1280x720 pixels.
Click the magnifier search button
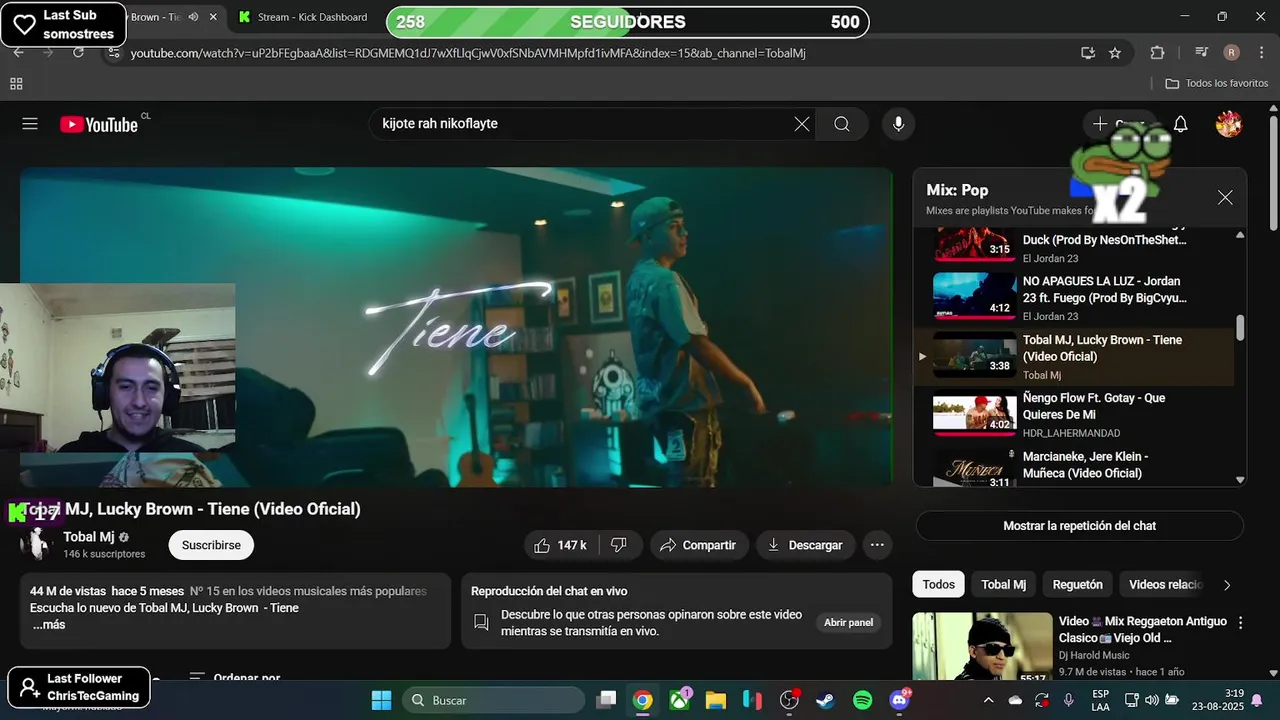pos(842,124)
